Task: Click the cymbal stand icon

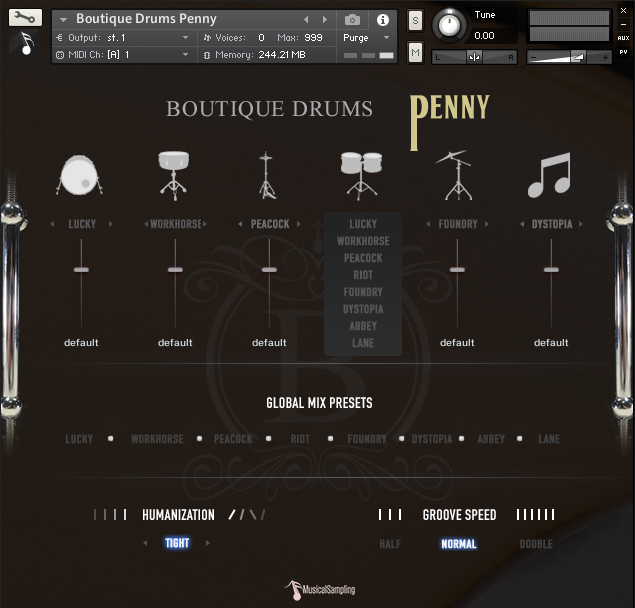Action: point(456,175)
